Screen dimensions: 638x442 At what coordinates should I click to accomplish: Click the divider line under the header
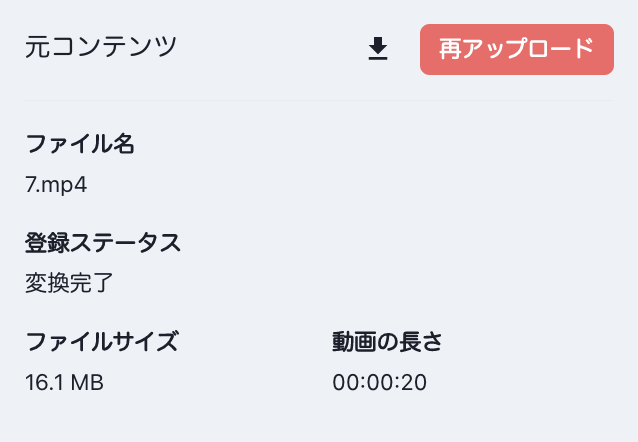(319, 100)
